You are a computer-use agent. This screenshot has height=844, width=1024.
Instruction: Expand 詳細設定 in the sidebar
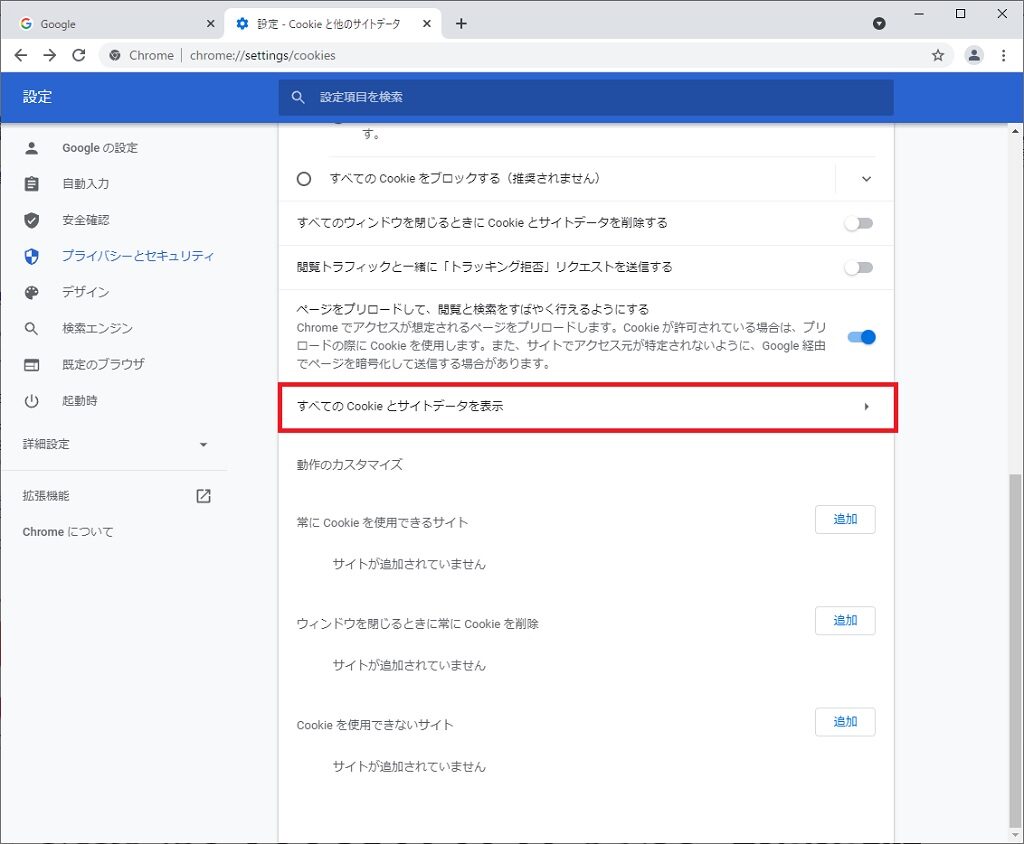116,444
